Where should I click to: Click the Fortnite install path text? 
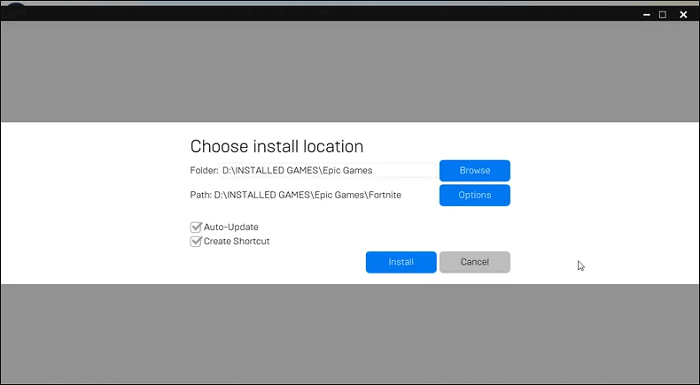[x=308, y=195]
